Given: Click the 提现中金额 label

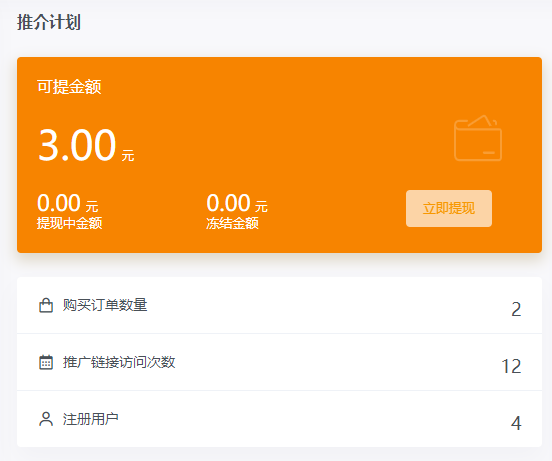Looking at the screenshot, I should click(70, 223).
